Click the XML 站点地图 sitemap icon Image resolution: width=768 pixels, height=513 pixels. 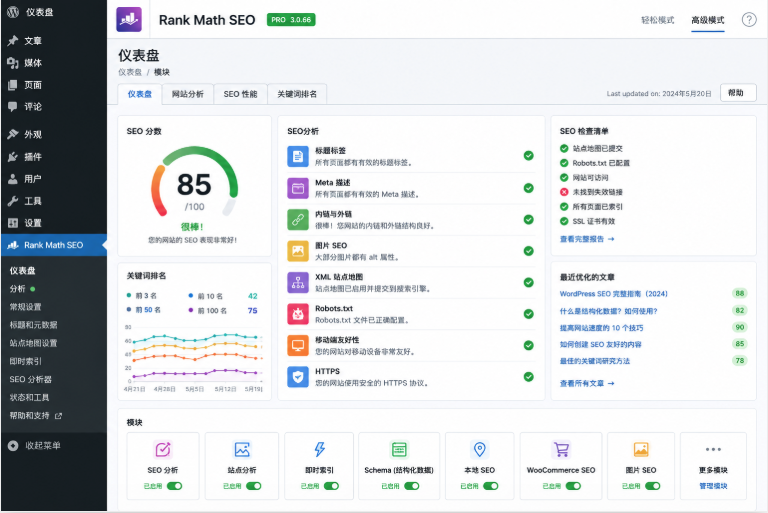(298, 283)
